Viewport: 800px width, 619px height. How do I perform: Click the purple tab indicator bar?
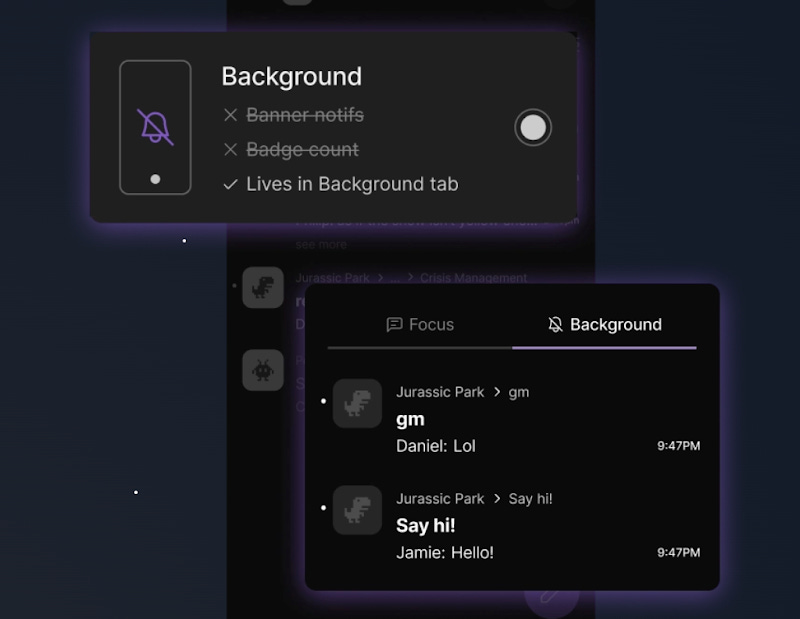(x=604, y=346)
